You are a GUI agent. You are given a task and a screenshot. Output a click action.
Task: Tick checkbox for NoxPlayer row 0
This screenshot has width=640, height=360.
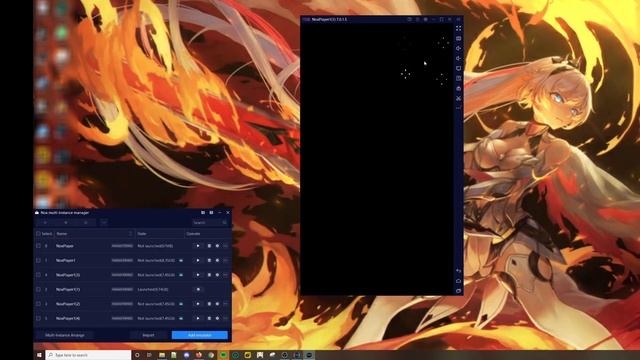click(x=38, y=246)
